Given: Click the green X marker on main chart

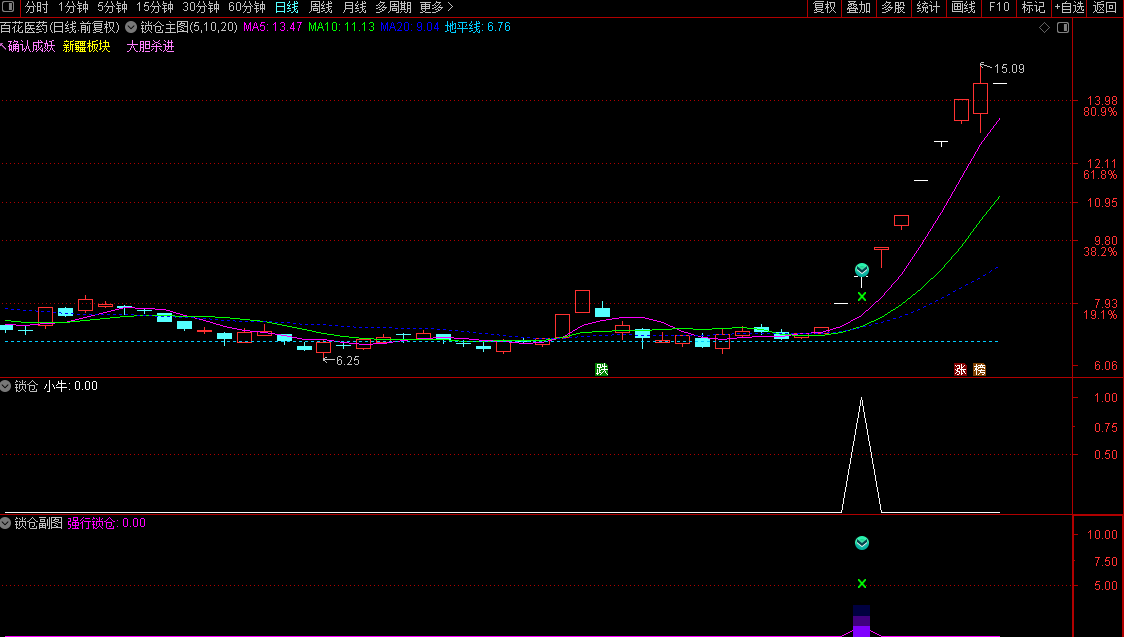Looking at the screenshot, I should pyautogui.click(x=862, y=297).
